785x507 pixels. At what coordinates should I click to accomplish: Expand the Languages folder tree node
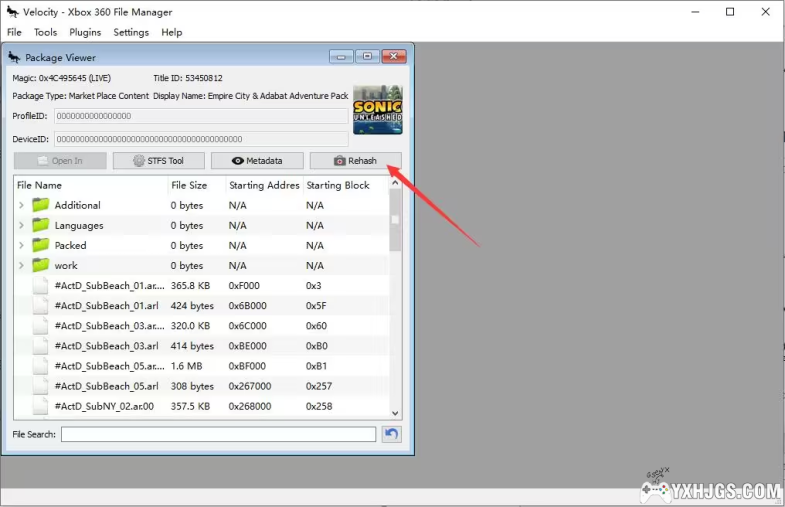point(21,225)
